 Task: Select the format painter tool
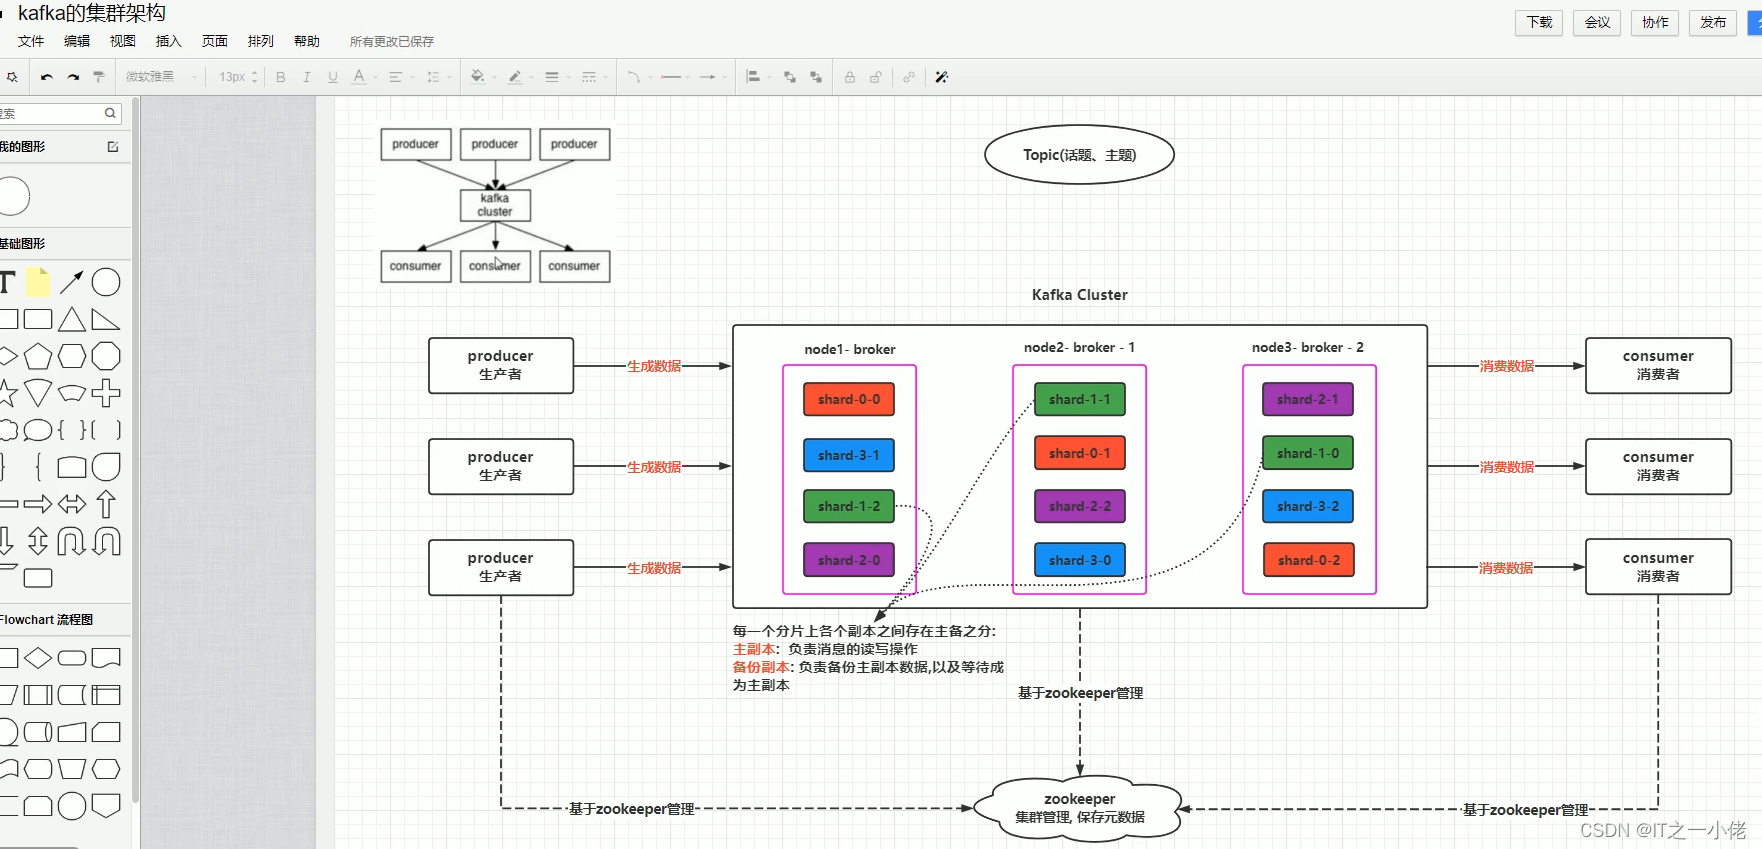tap(99, 77)
